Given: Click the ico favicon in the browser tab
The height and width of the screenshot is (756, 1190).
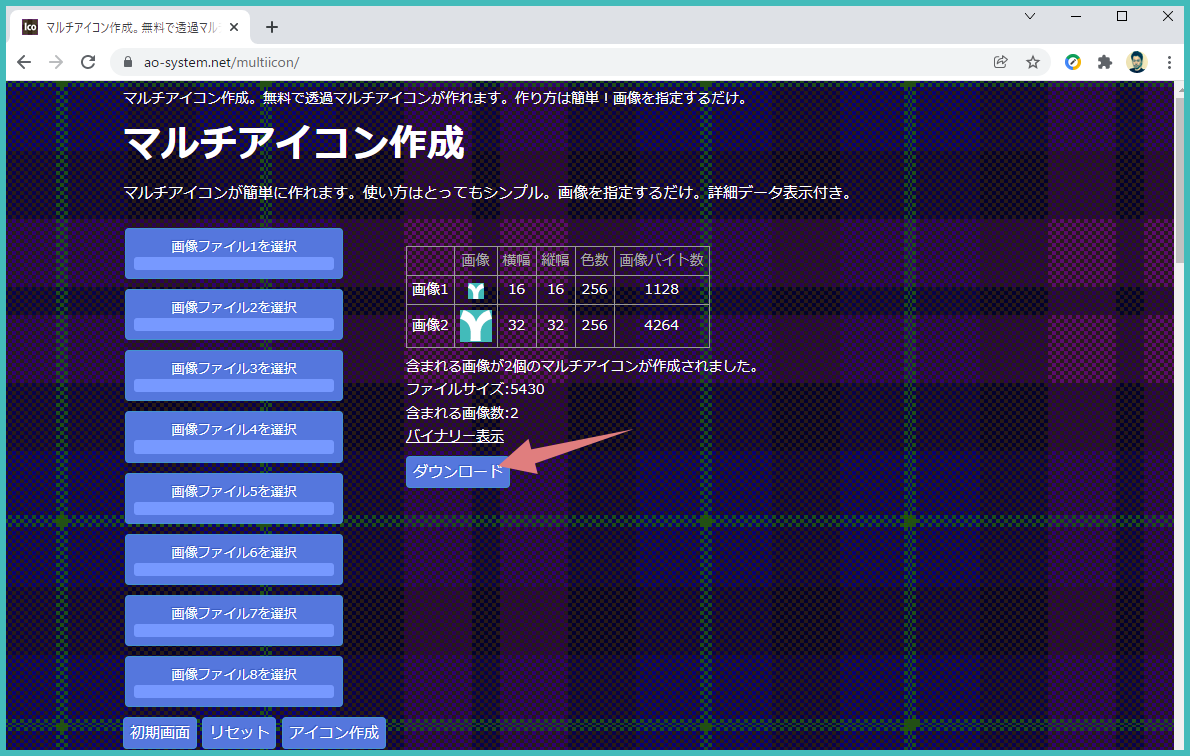Looking at the screenshot, I should click(x=31, y=27).
